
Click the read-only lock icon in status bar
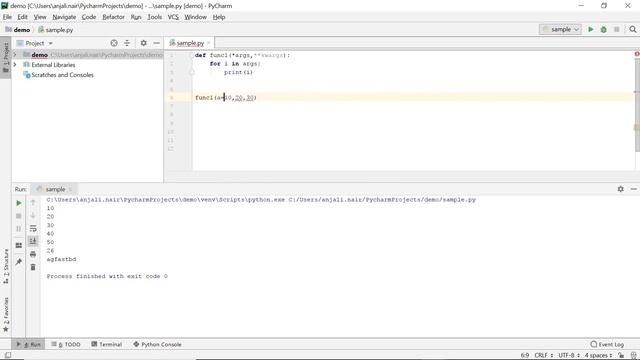tap(621, 356)
